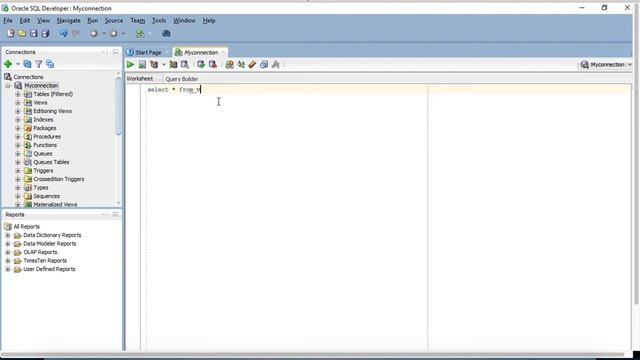This screenshot has height=360, width=640.
Task: Open the Explain Plan dropdown arrow
Action: tap(164, 64)
